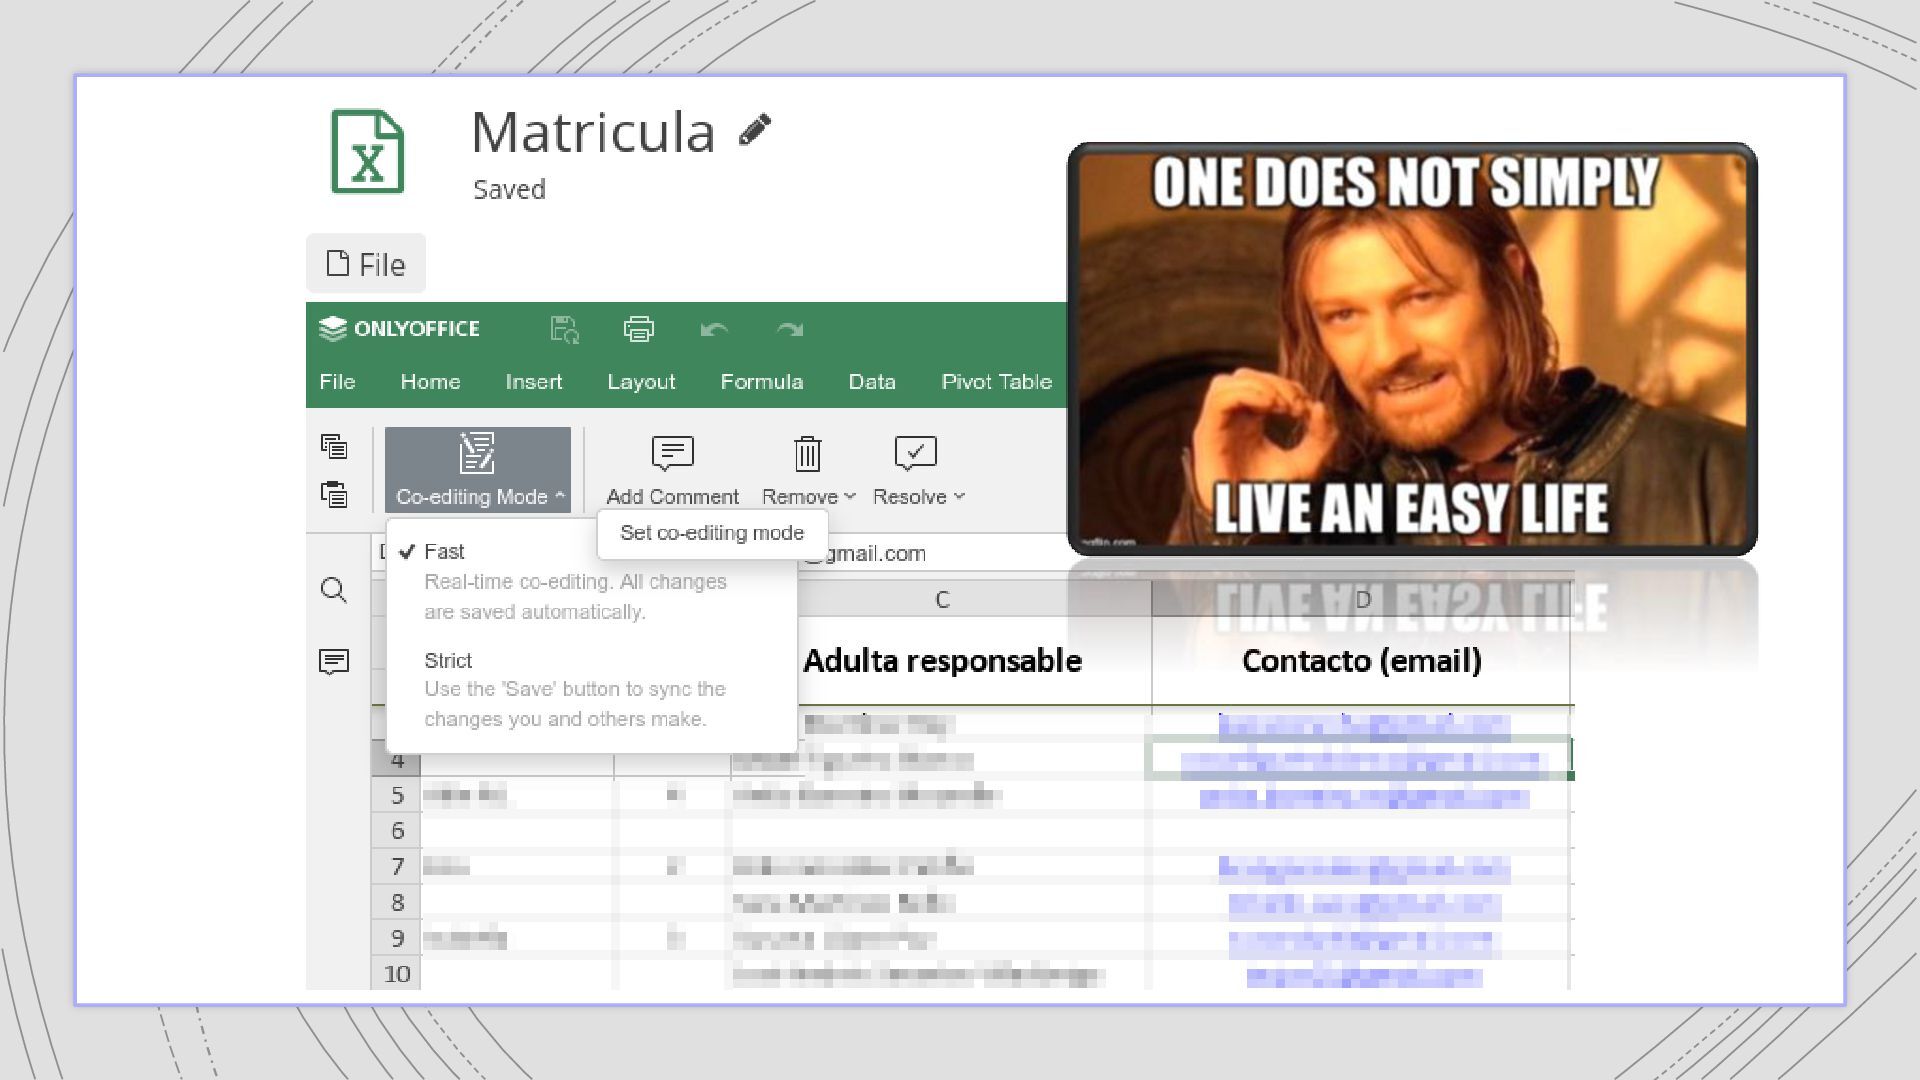Screen dimensions: 1920x1080
Task: Click the green Excel file icon
Action: (368, 151)
